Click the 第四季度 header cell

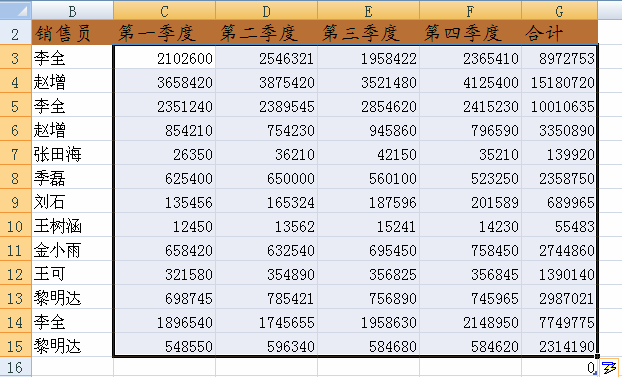pyautogui.click(x=470, y=33)
